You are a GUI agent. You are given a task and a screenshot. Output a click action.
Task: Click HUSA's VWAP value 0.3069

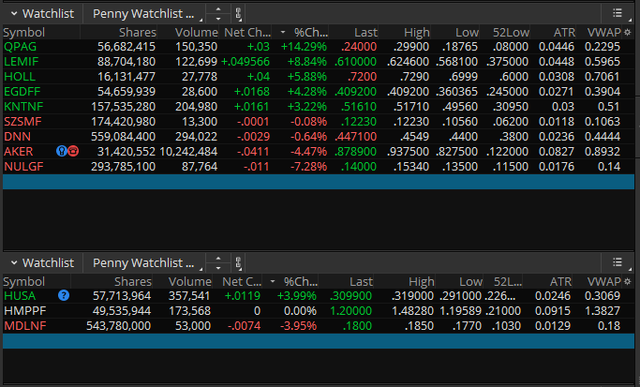602,296
